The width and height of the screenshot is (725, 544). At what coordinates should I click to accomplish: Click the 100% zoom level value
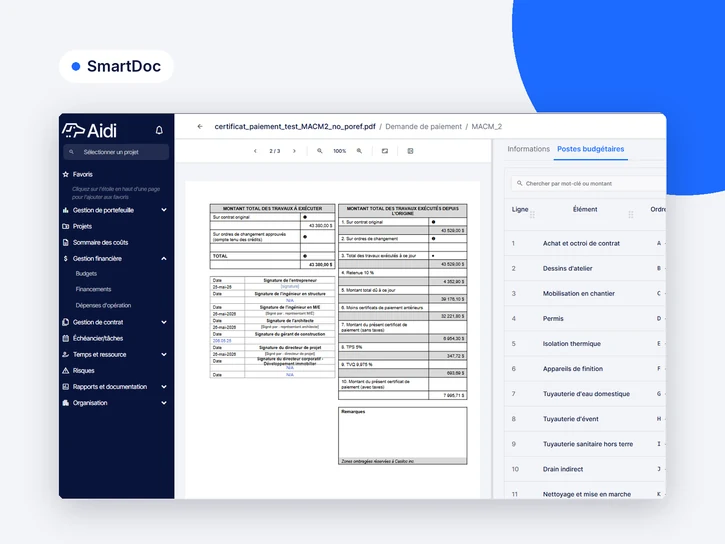pos(339,151)
